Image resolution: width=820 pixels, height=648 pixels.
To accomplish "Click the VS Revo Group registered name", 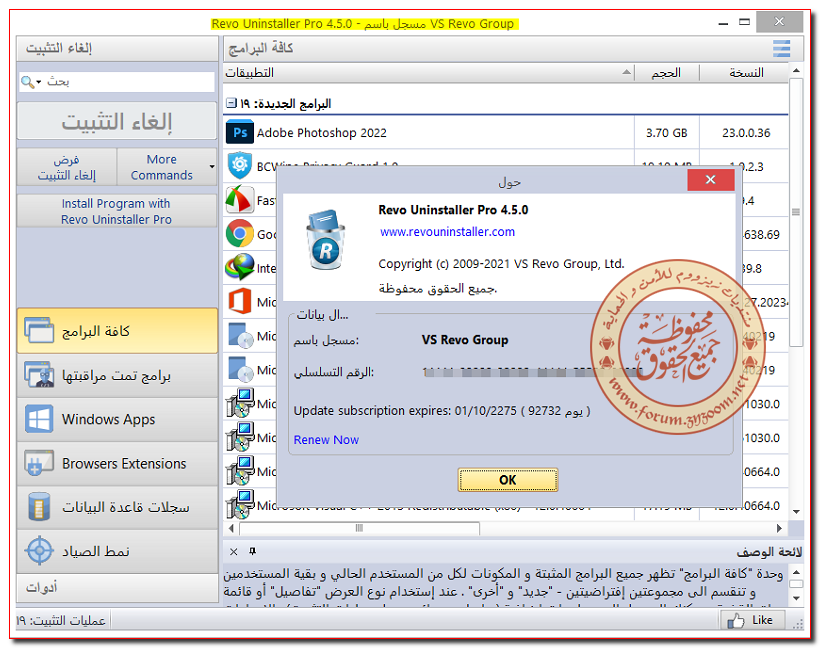I will pos(465,340).
